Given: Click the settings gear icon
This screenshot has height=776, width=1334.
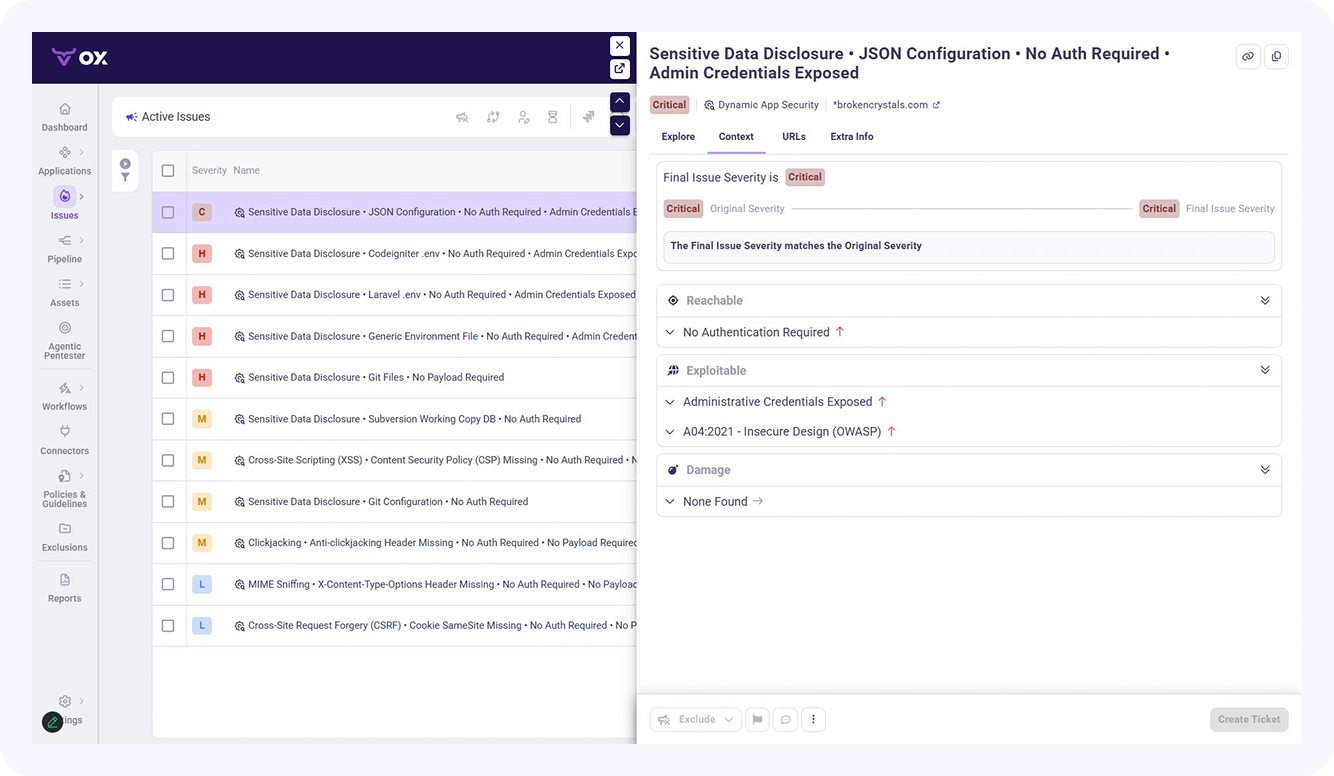Looking at the screenshot, I should (x=65, y=701).
